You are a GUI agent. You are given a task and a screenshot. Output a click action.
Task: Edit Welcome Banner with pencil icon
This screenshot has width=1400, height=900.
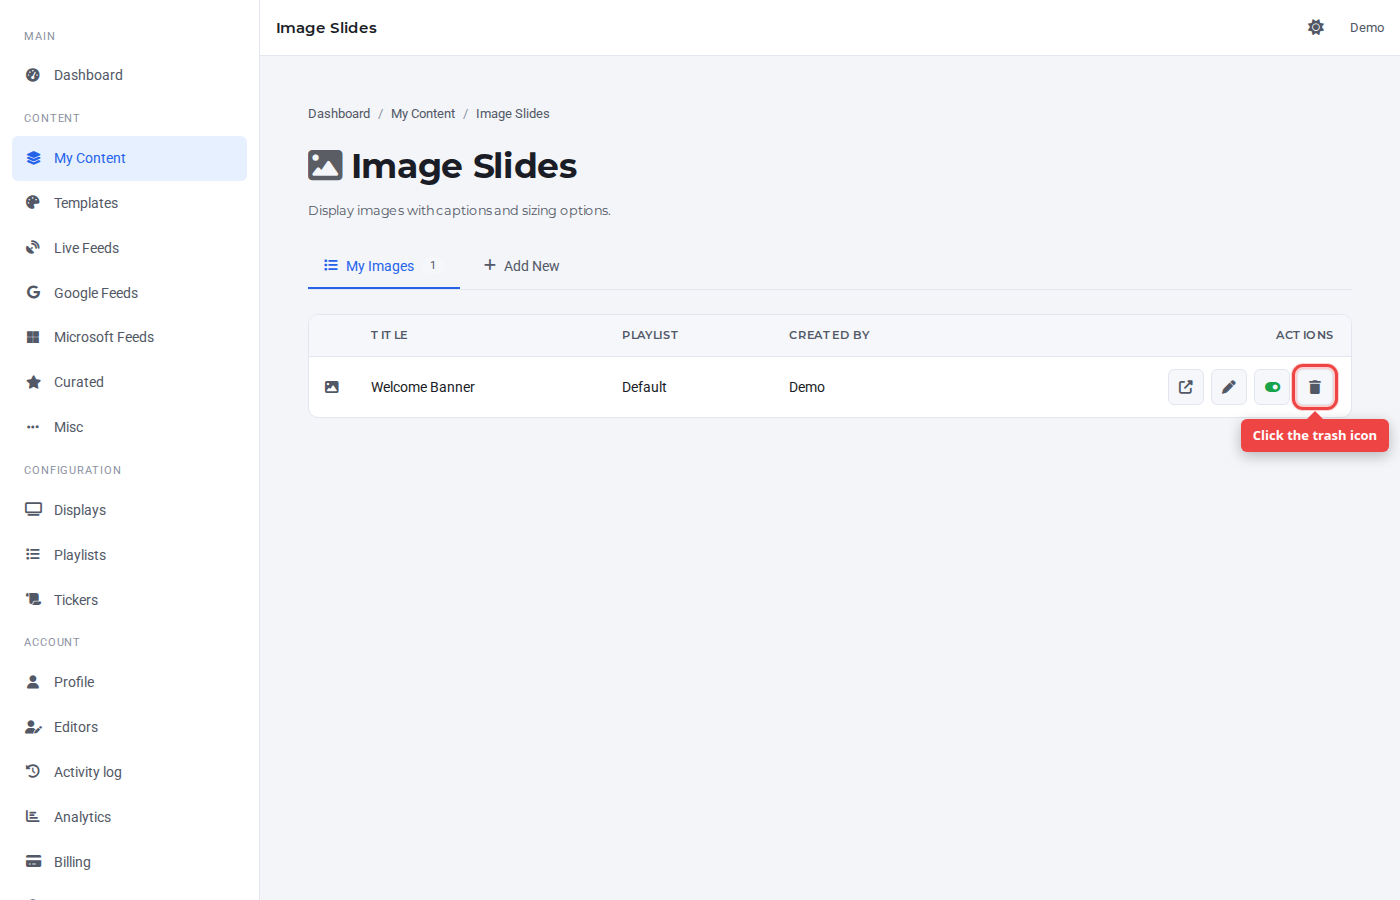(1229, 387)
